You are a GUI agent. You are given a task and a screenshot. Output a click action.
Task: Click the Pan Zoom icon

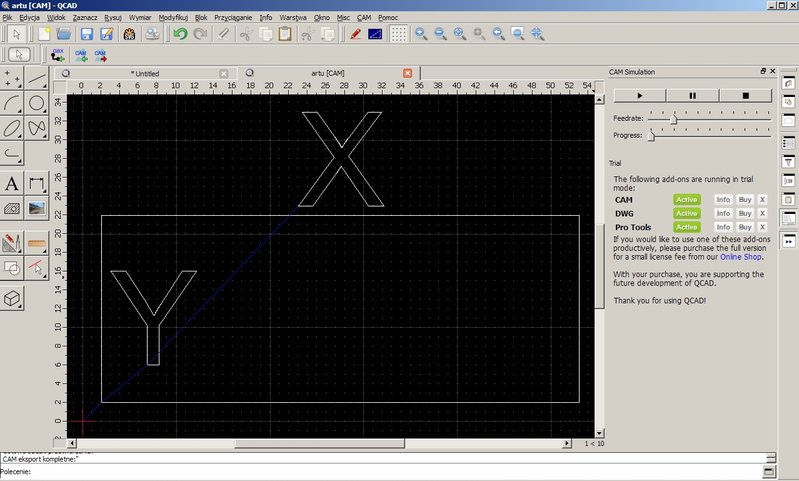537,34
